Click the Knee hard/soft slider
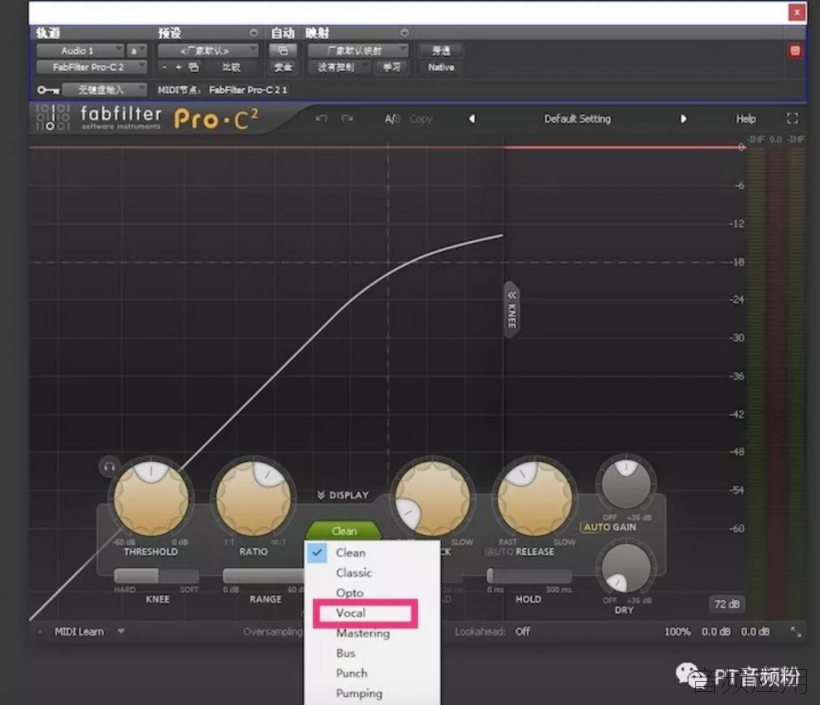The image size is (820, 705). (x=156, y=575)
